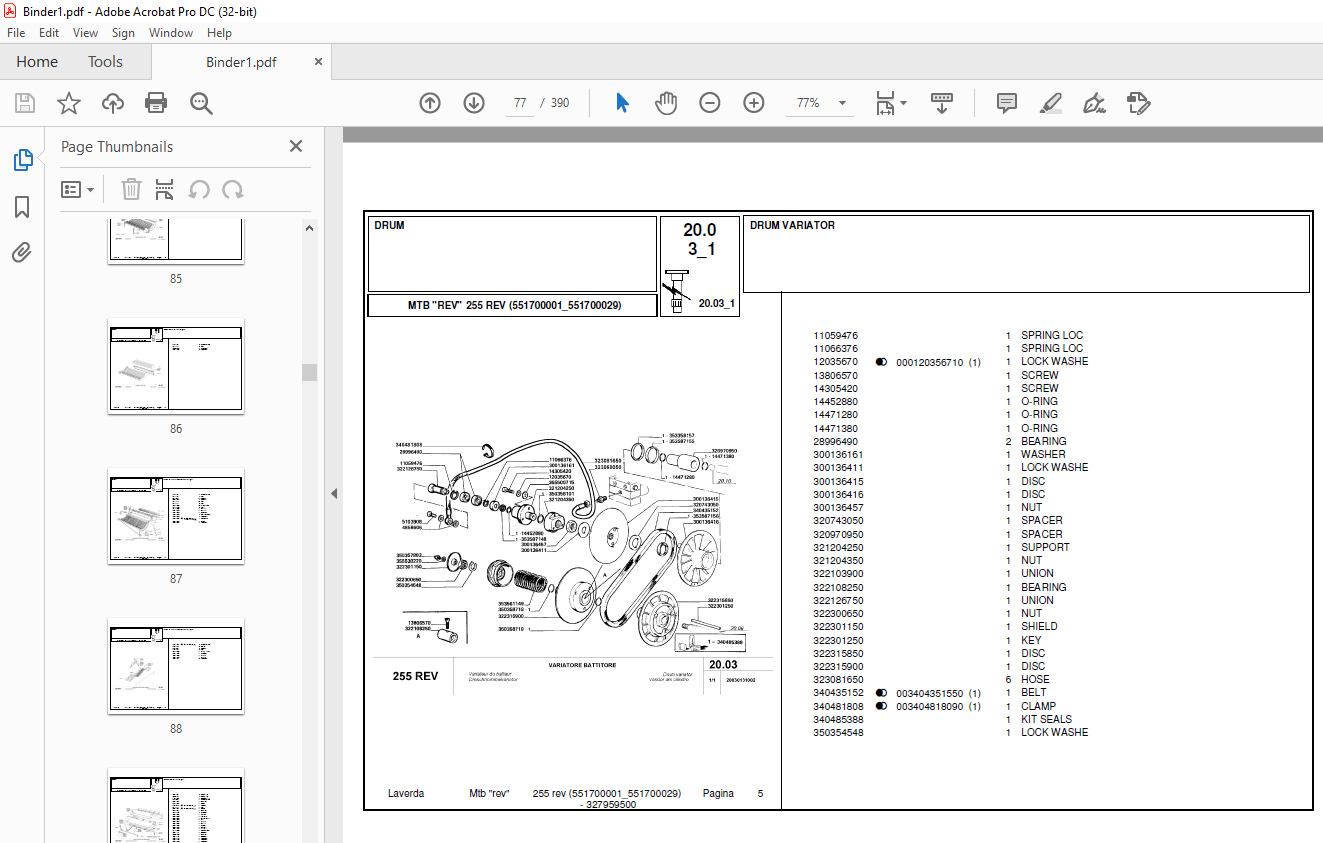Delete selected page thumbnail trash icon
The width and height of the screenshot is (1323, 843).
(x=131, y=189)
